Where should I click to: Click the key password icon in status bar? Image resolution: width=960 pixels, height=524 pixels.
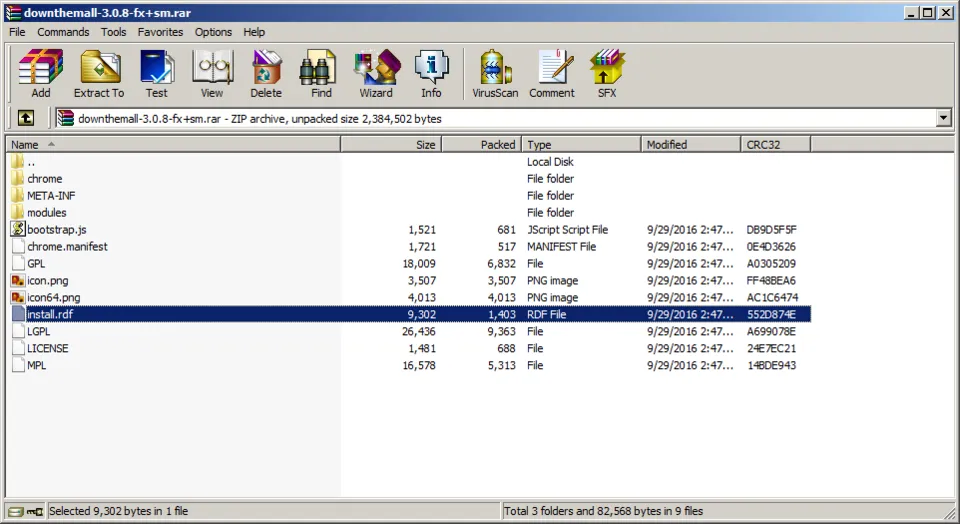pos(35,511)
